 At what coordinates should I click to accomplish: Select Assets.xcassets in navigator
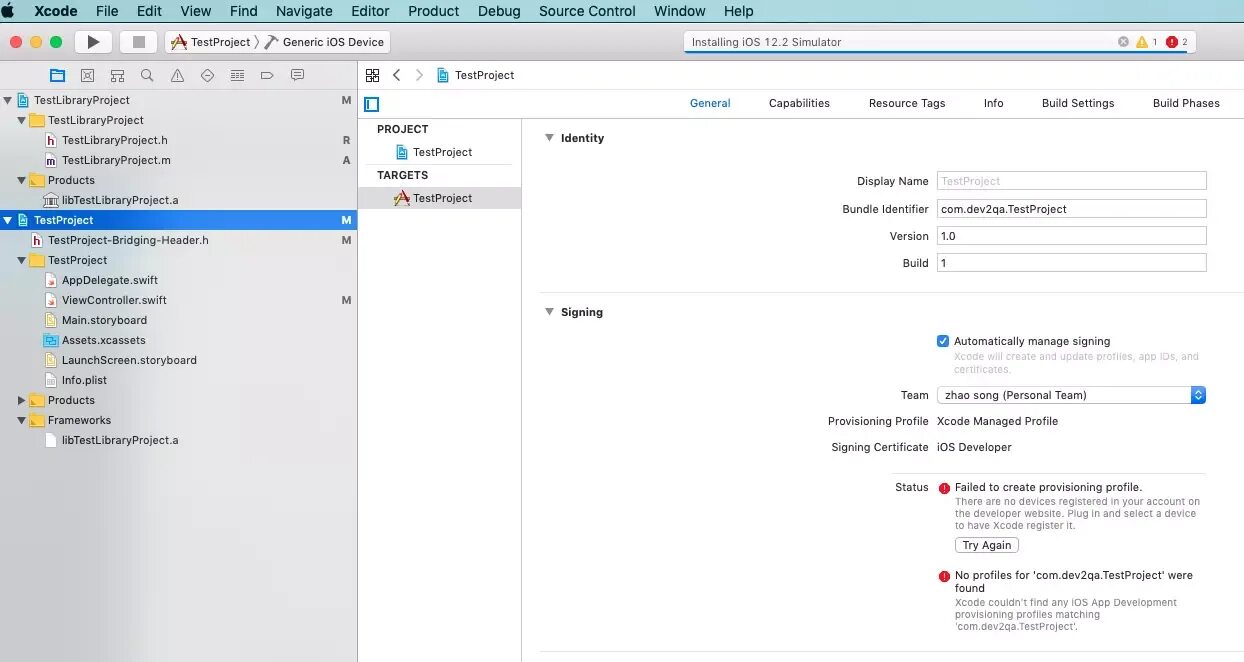click(103, 340)
